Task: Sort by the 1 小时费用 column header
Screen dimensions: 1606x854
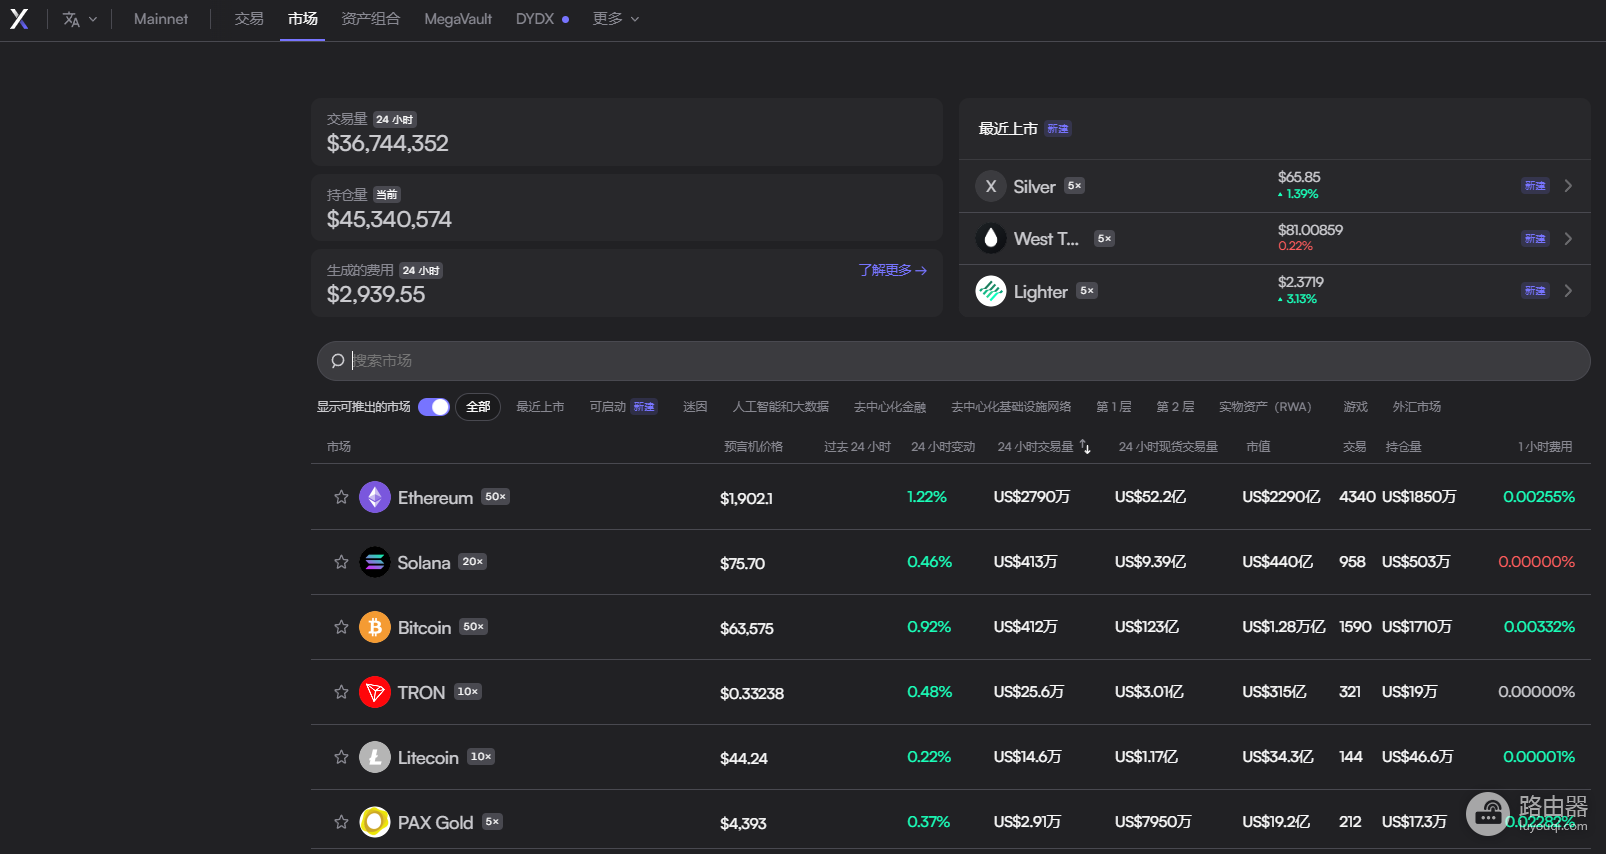Action: click(1545, 447)
